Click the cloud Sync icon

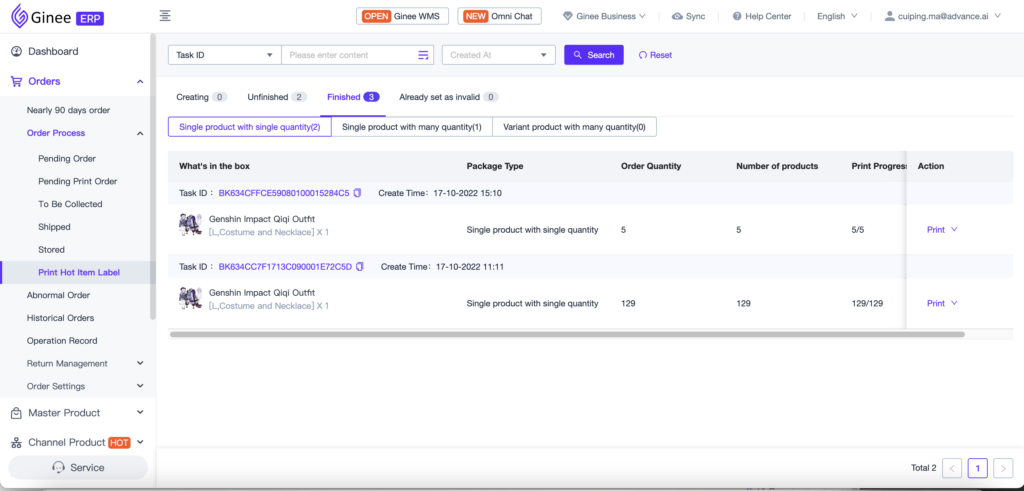tap(677, 16)
